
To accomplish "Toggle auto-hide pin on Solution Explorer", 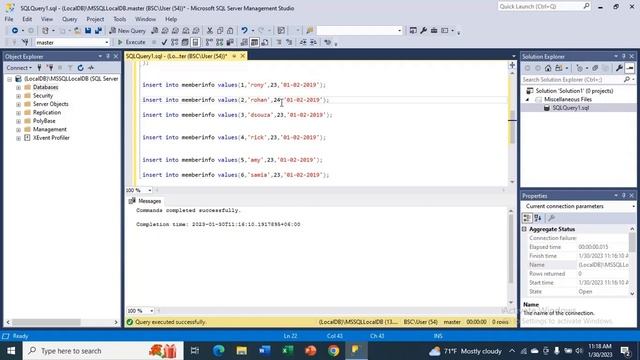I will tap(624, 56).
